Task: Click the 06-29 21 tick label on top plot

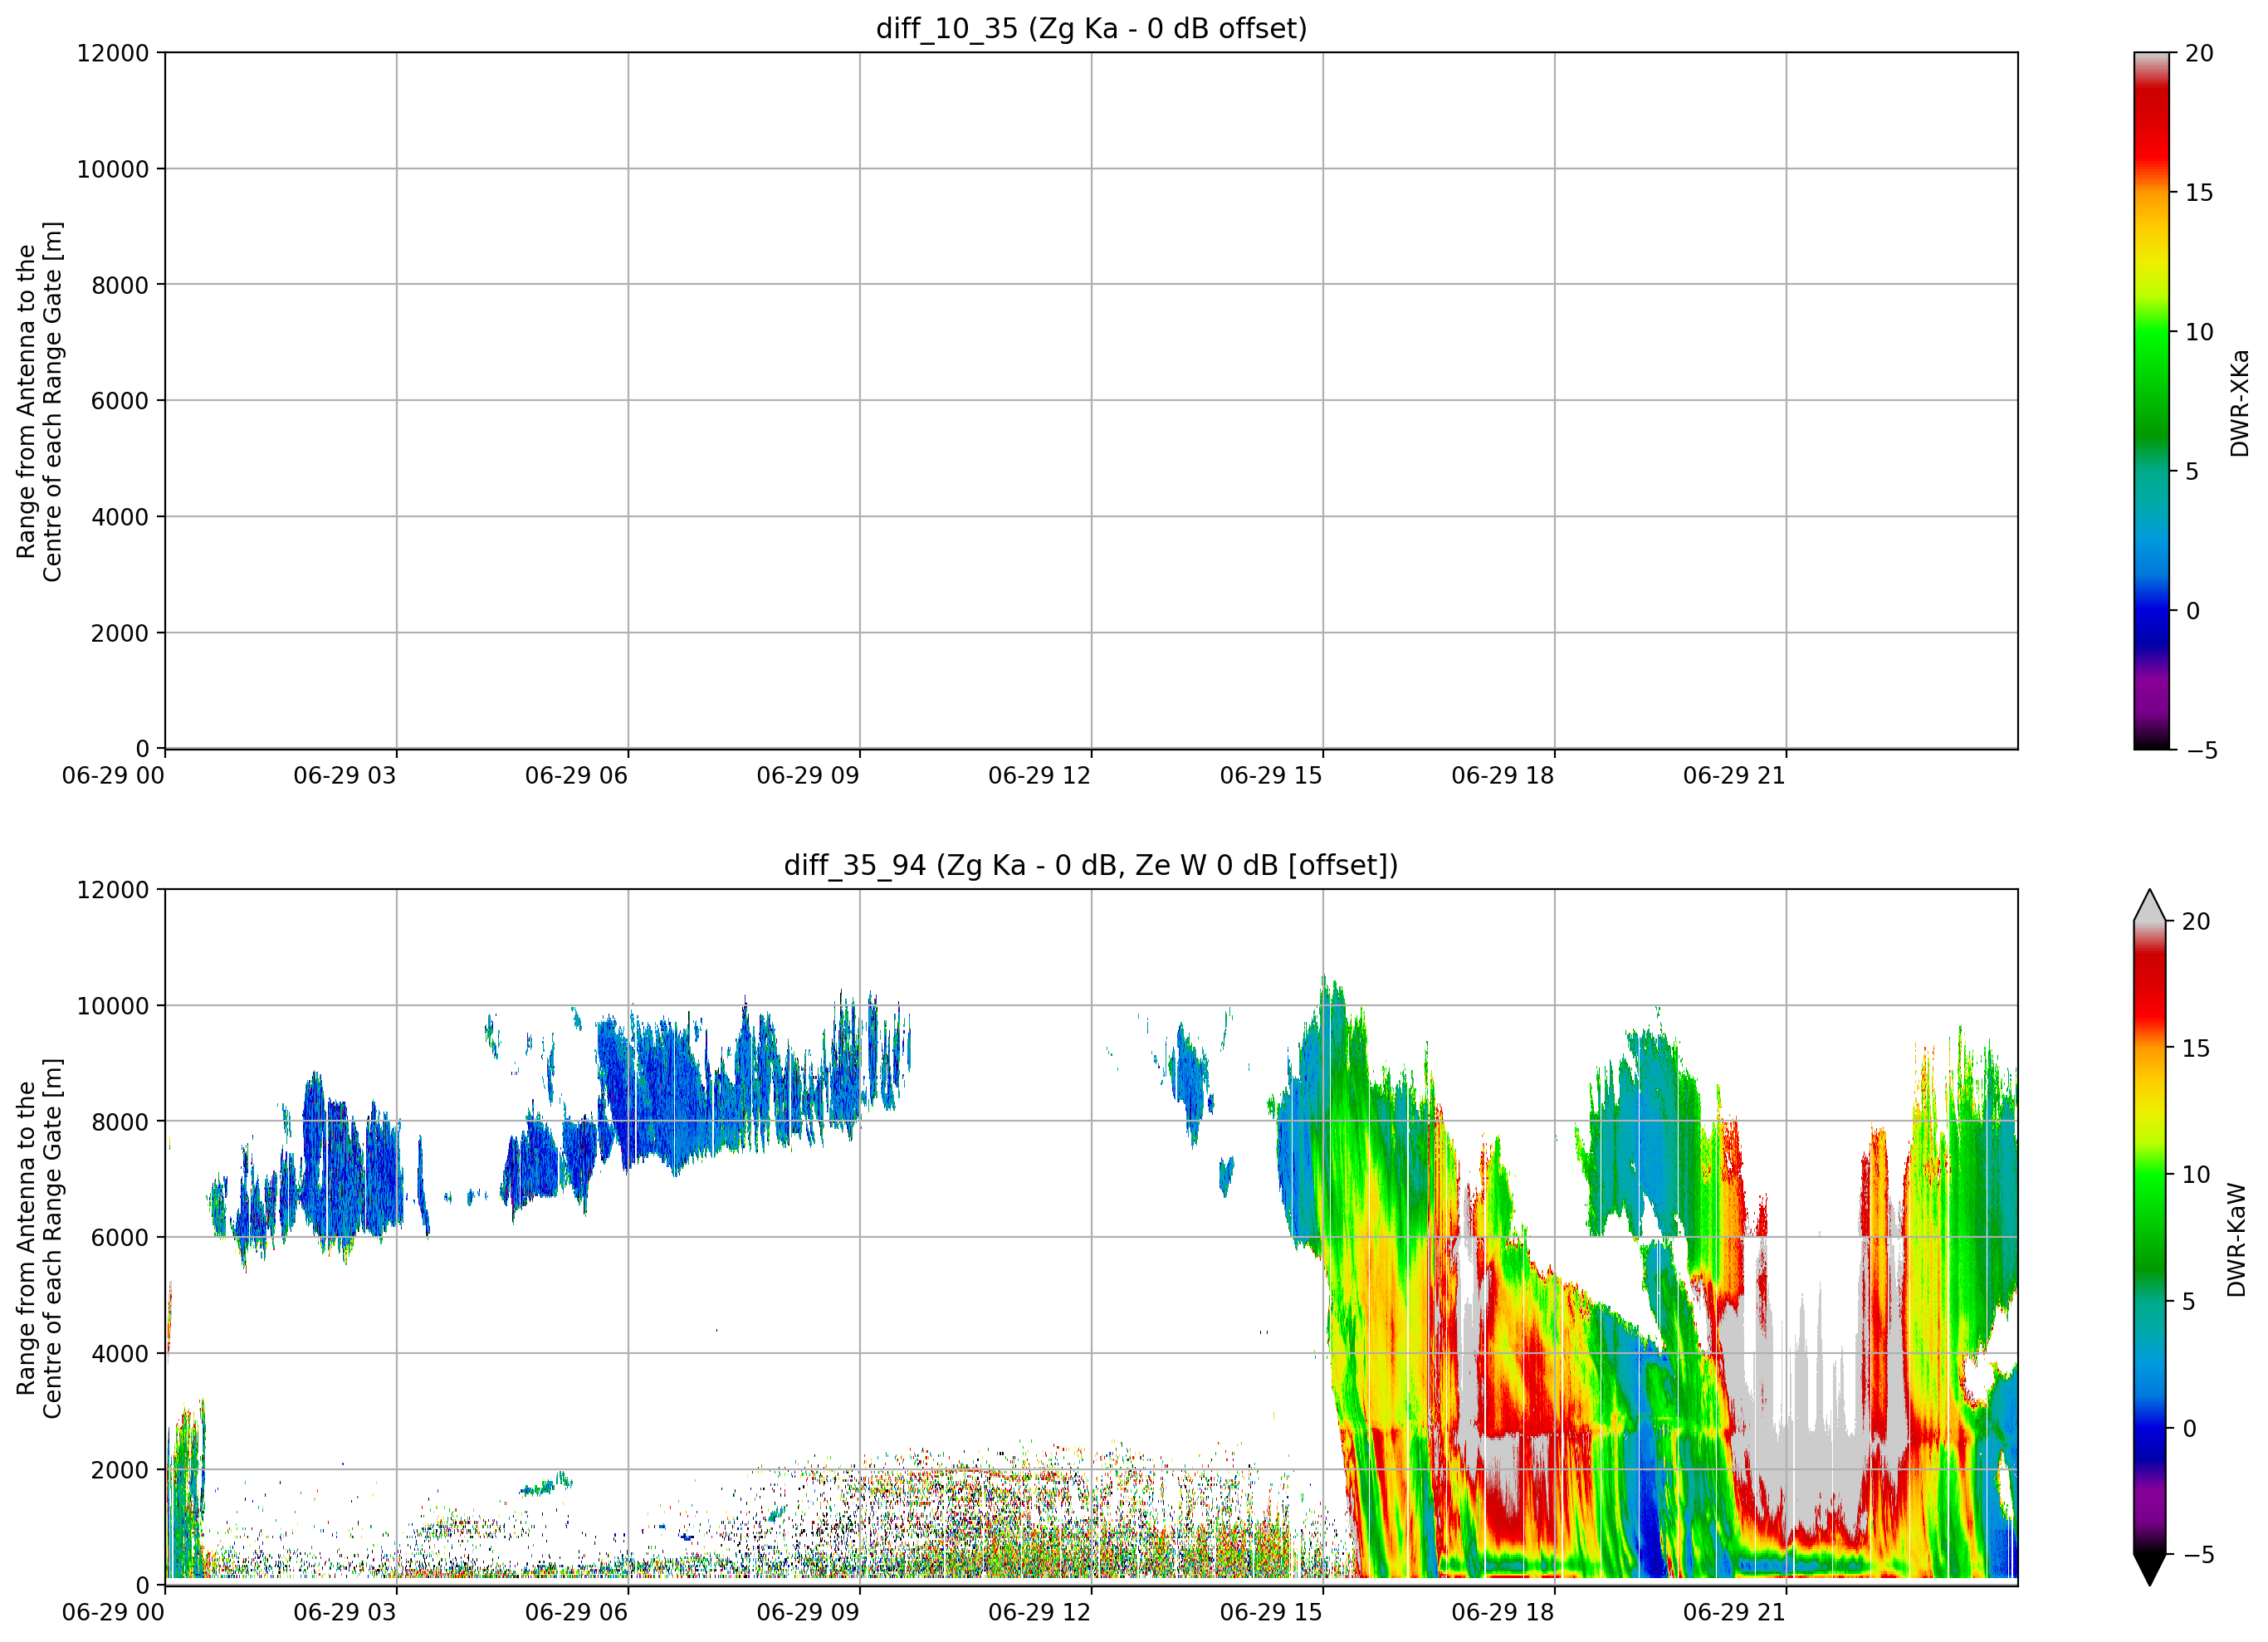Action: [x=1734, y=775]
